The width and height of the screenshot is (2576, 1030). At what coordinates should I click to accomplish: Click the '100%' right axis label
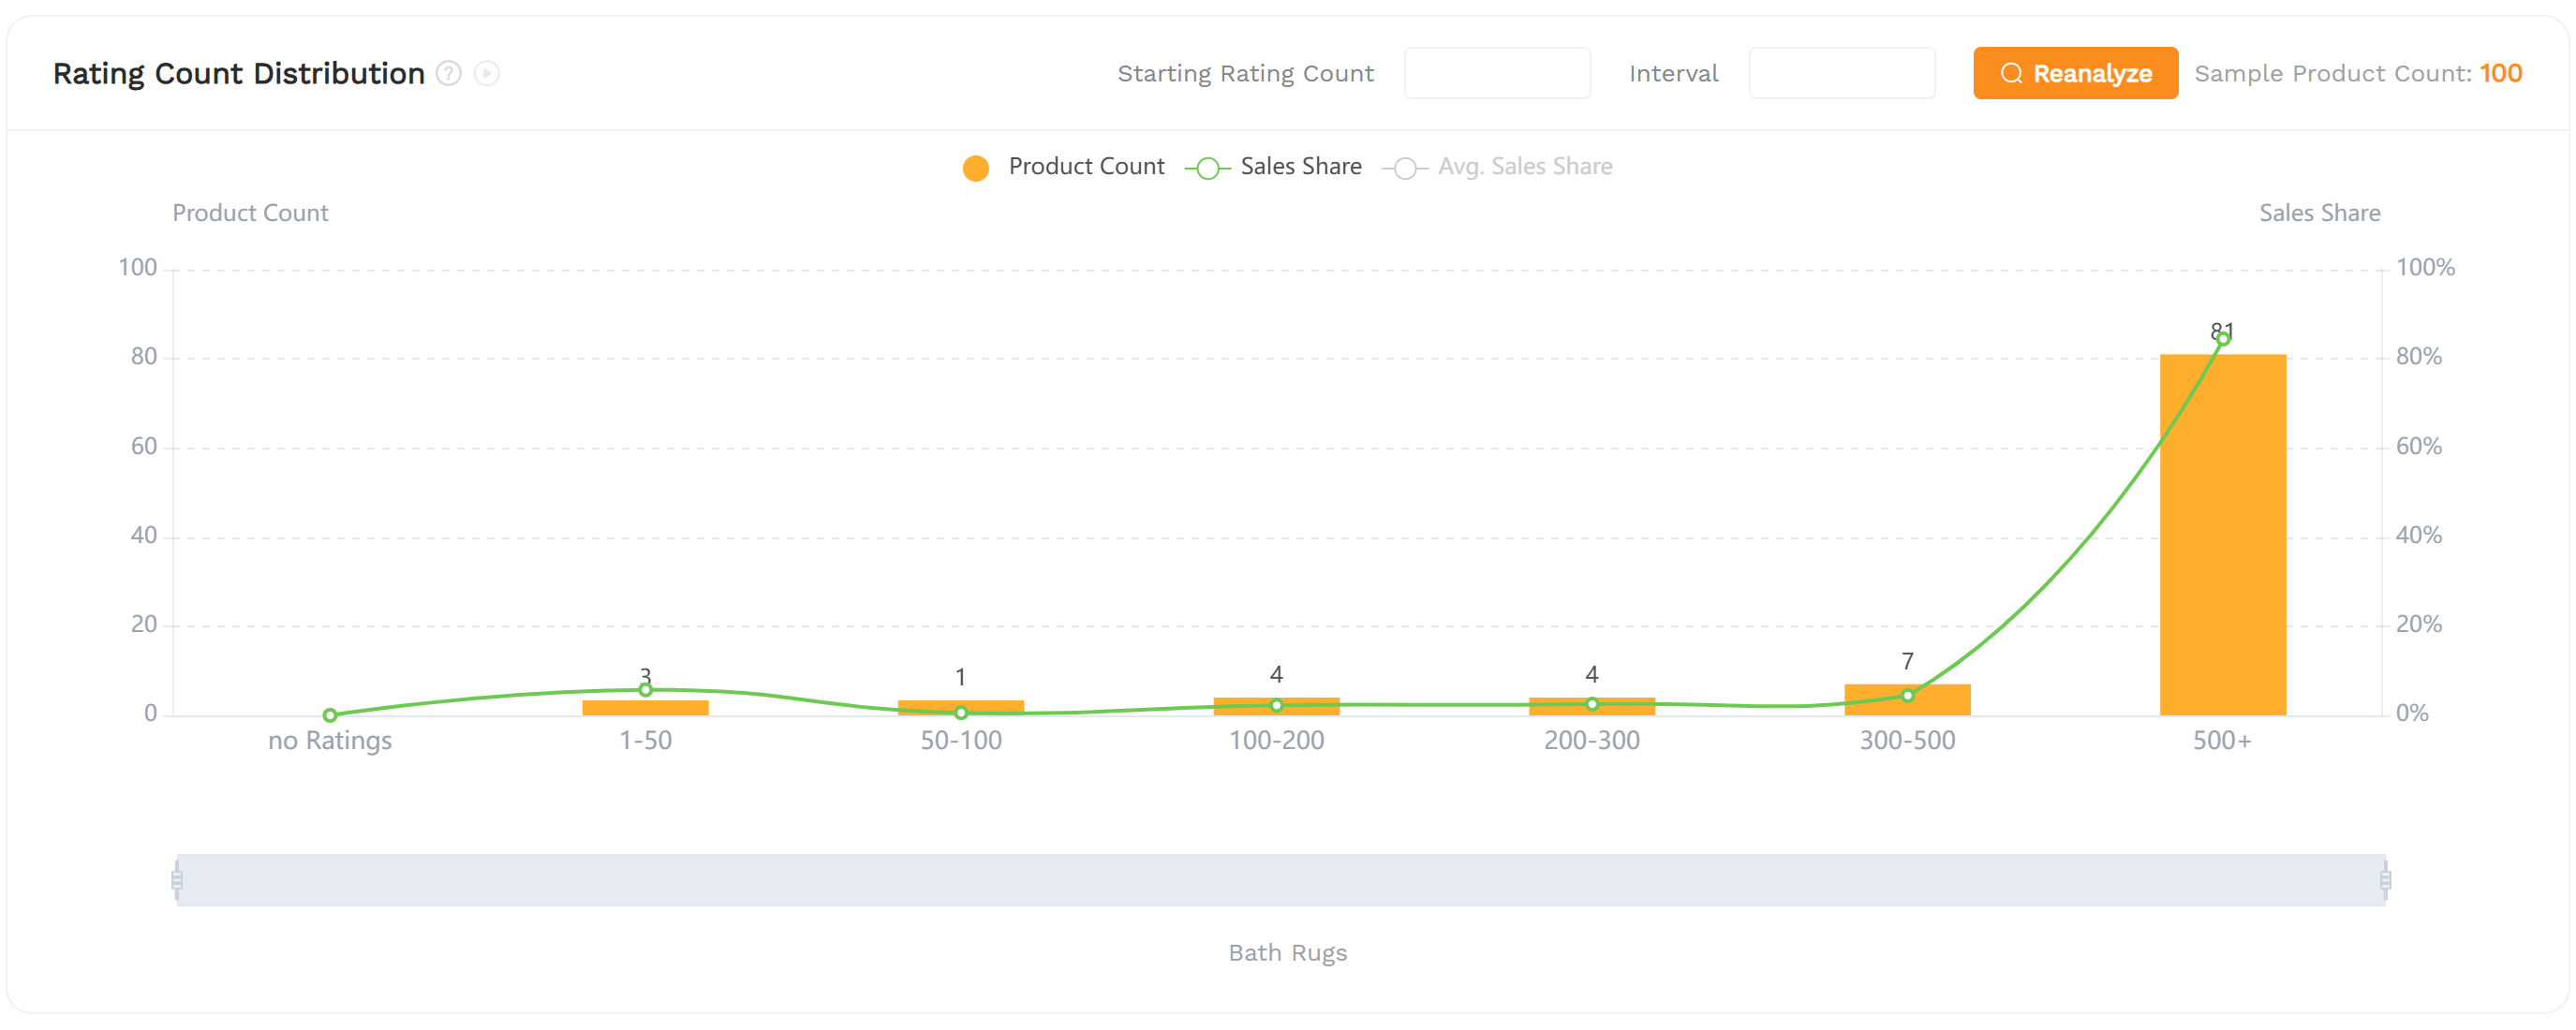2425,268
